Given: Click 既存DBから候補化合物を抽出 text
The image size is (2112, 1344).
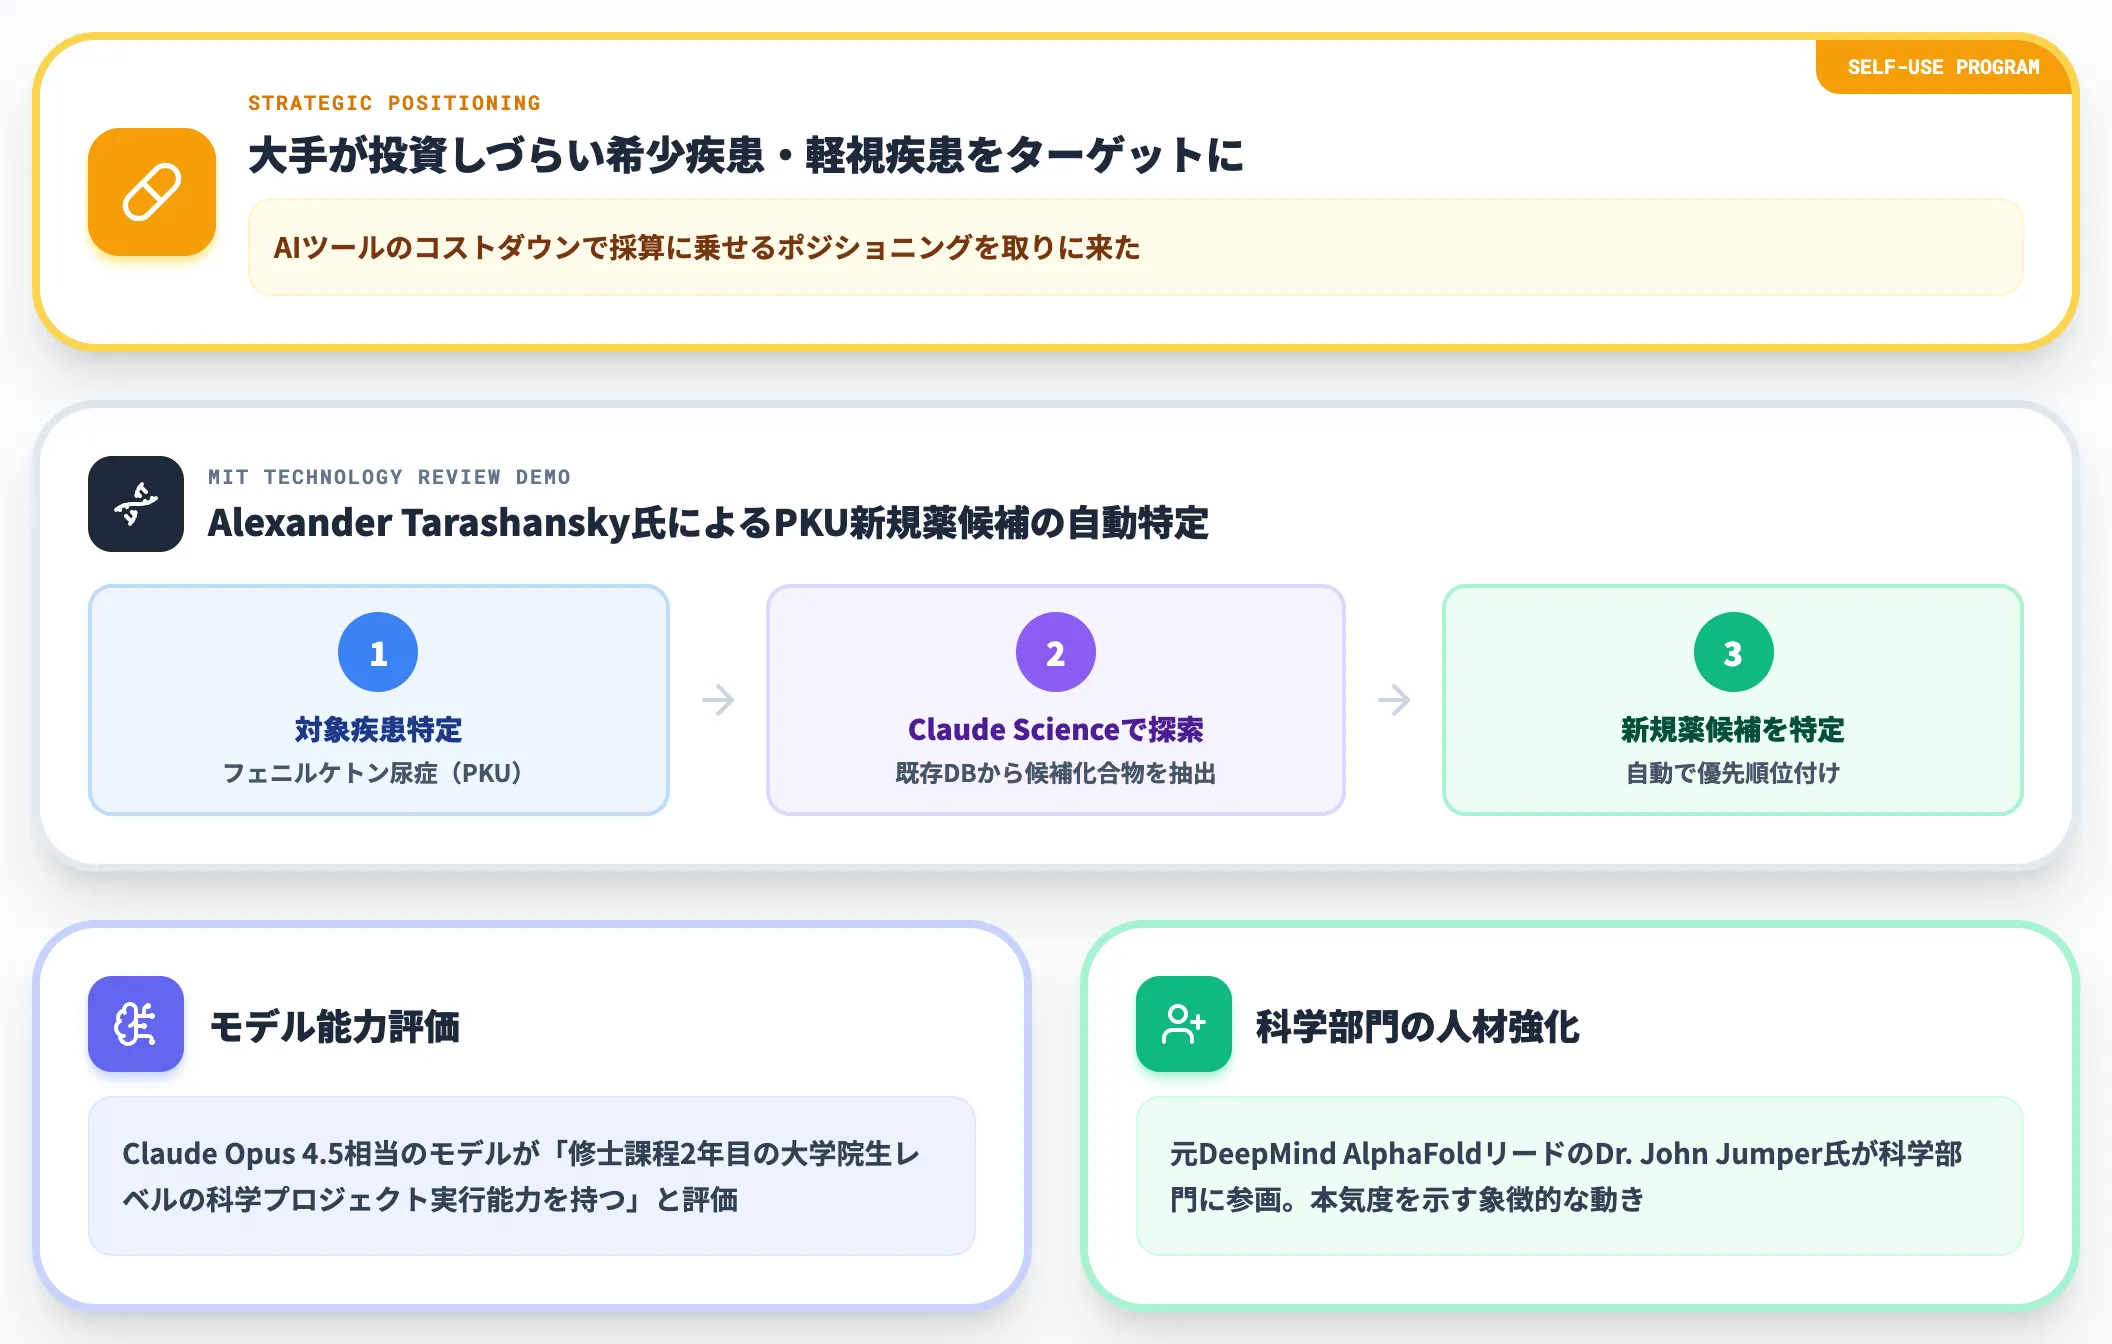Looking at the screenshot, I should click(x=1056, y=773).
